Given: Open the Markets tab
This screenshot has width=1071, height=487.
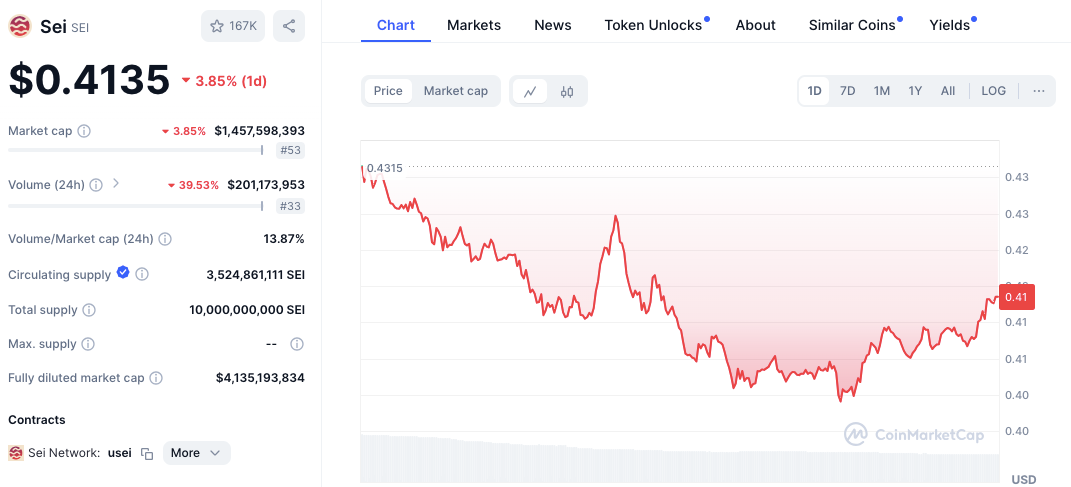Looking at the screenshot, I should tap(474, 25).
